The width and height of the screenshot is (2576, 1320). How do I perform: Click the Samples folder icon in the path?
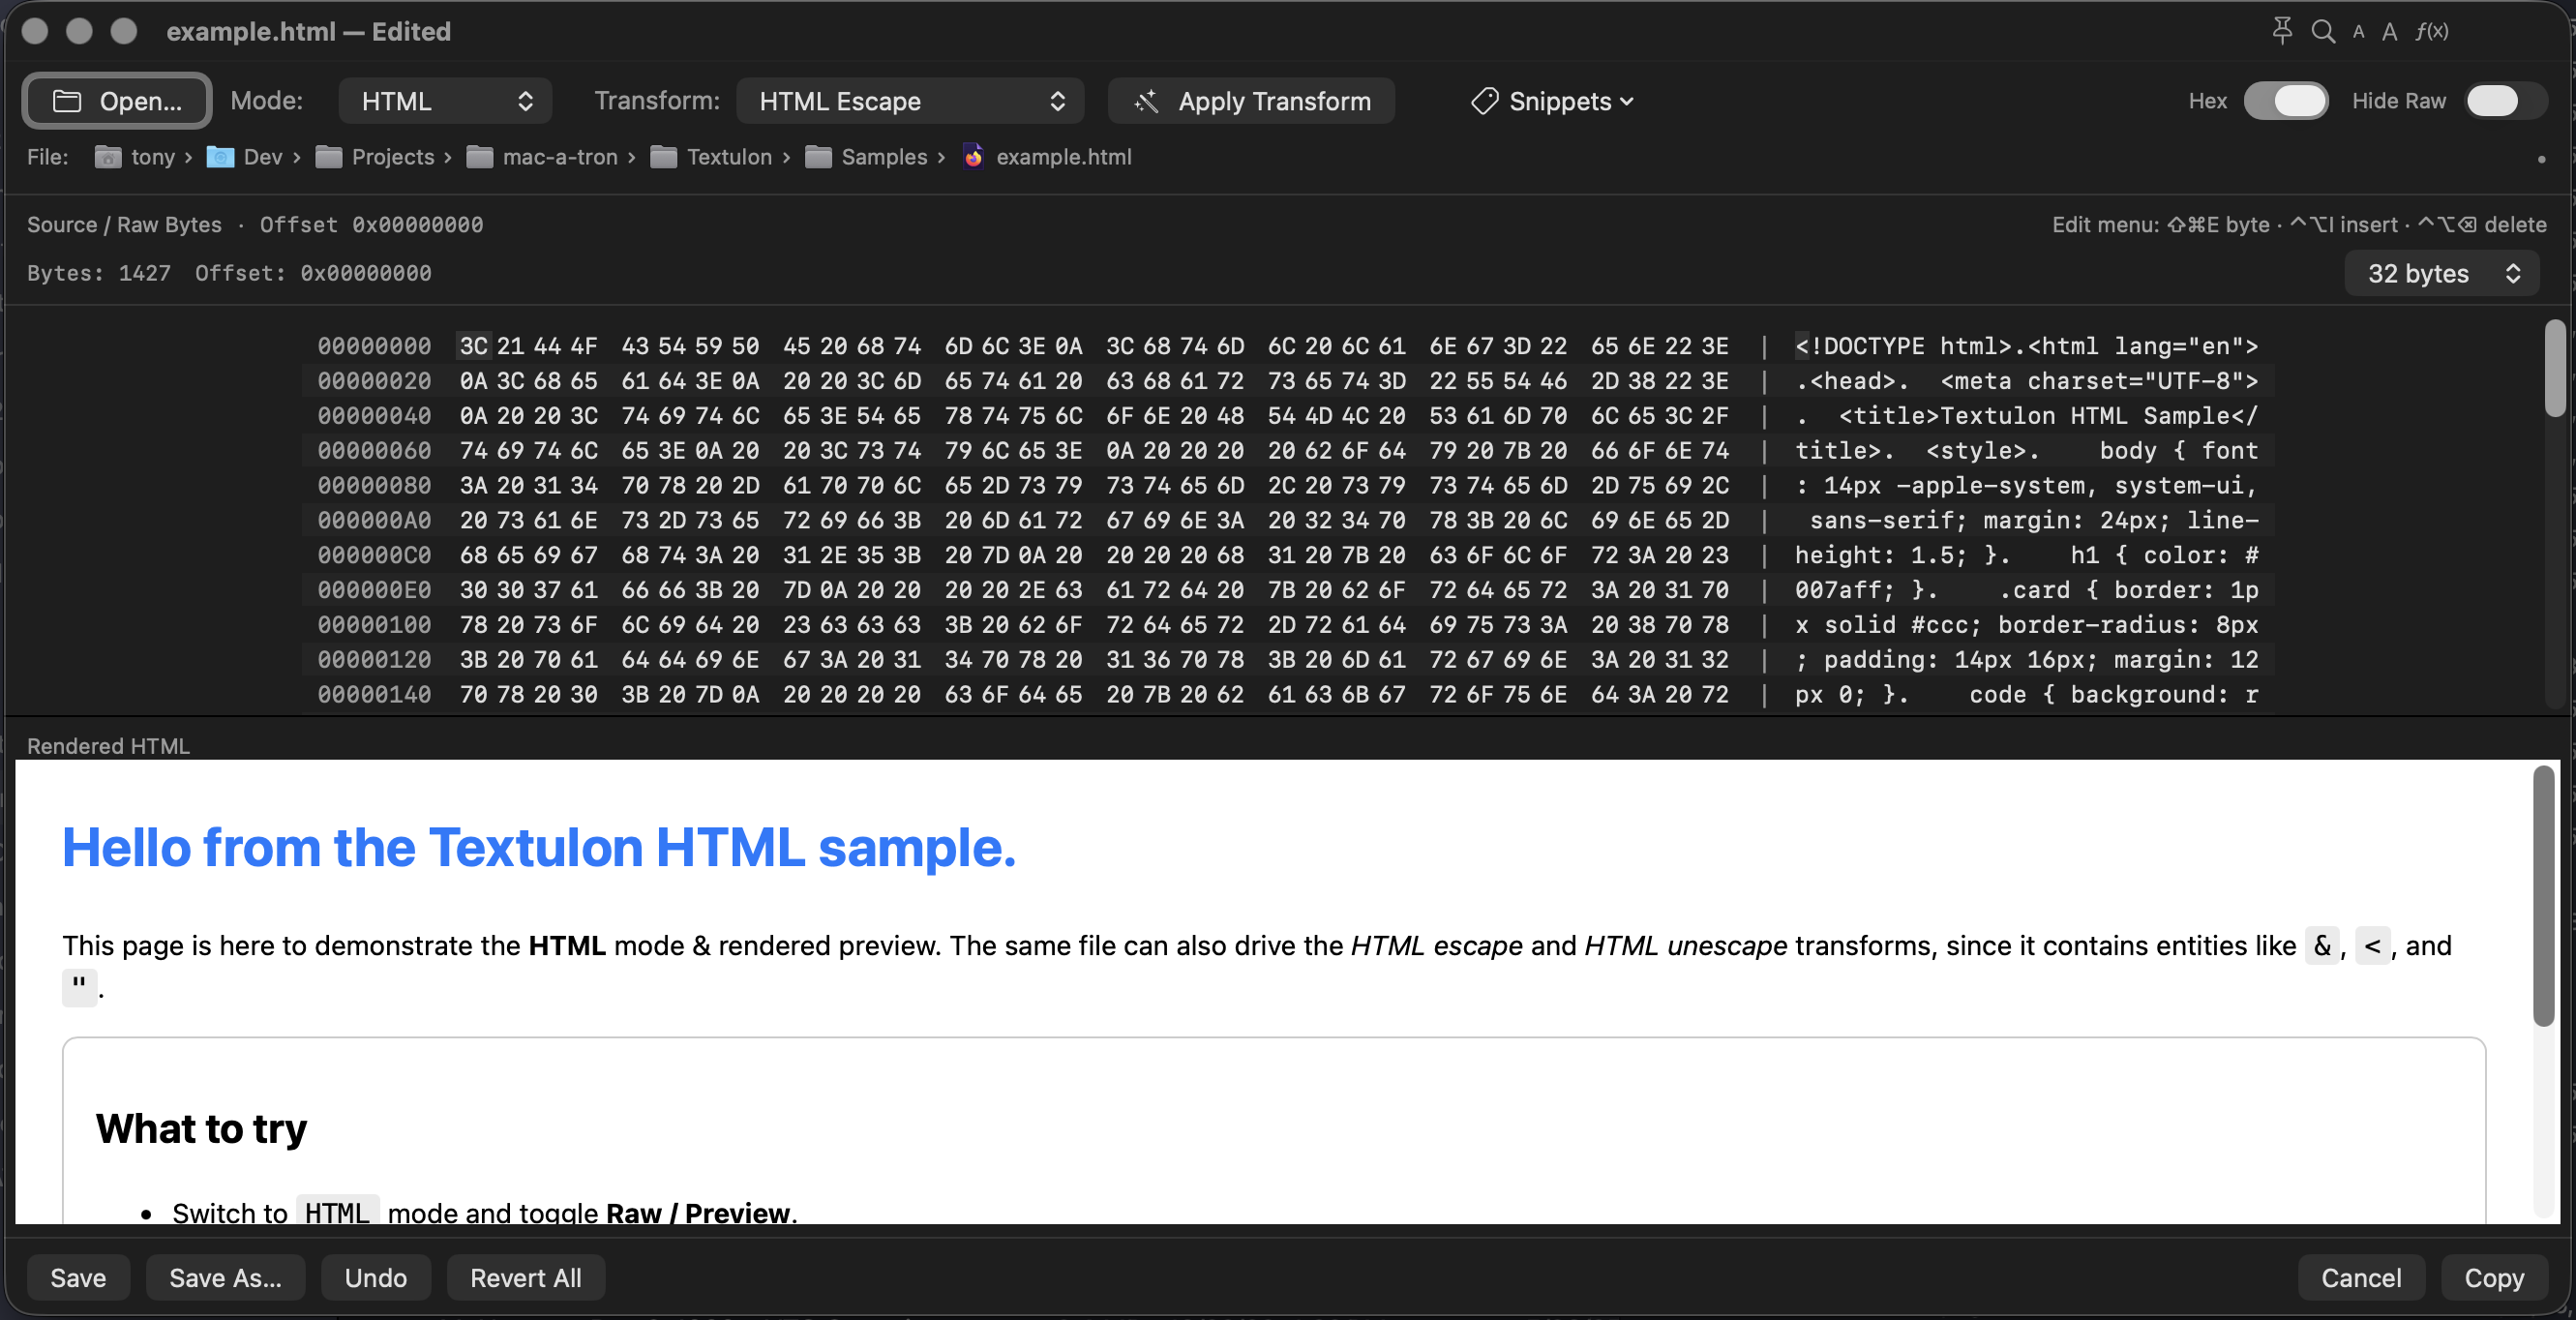pos(819,157)
